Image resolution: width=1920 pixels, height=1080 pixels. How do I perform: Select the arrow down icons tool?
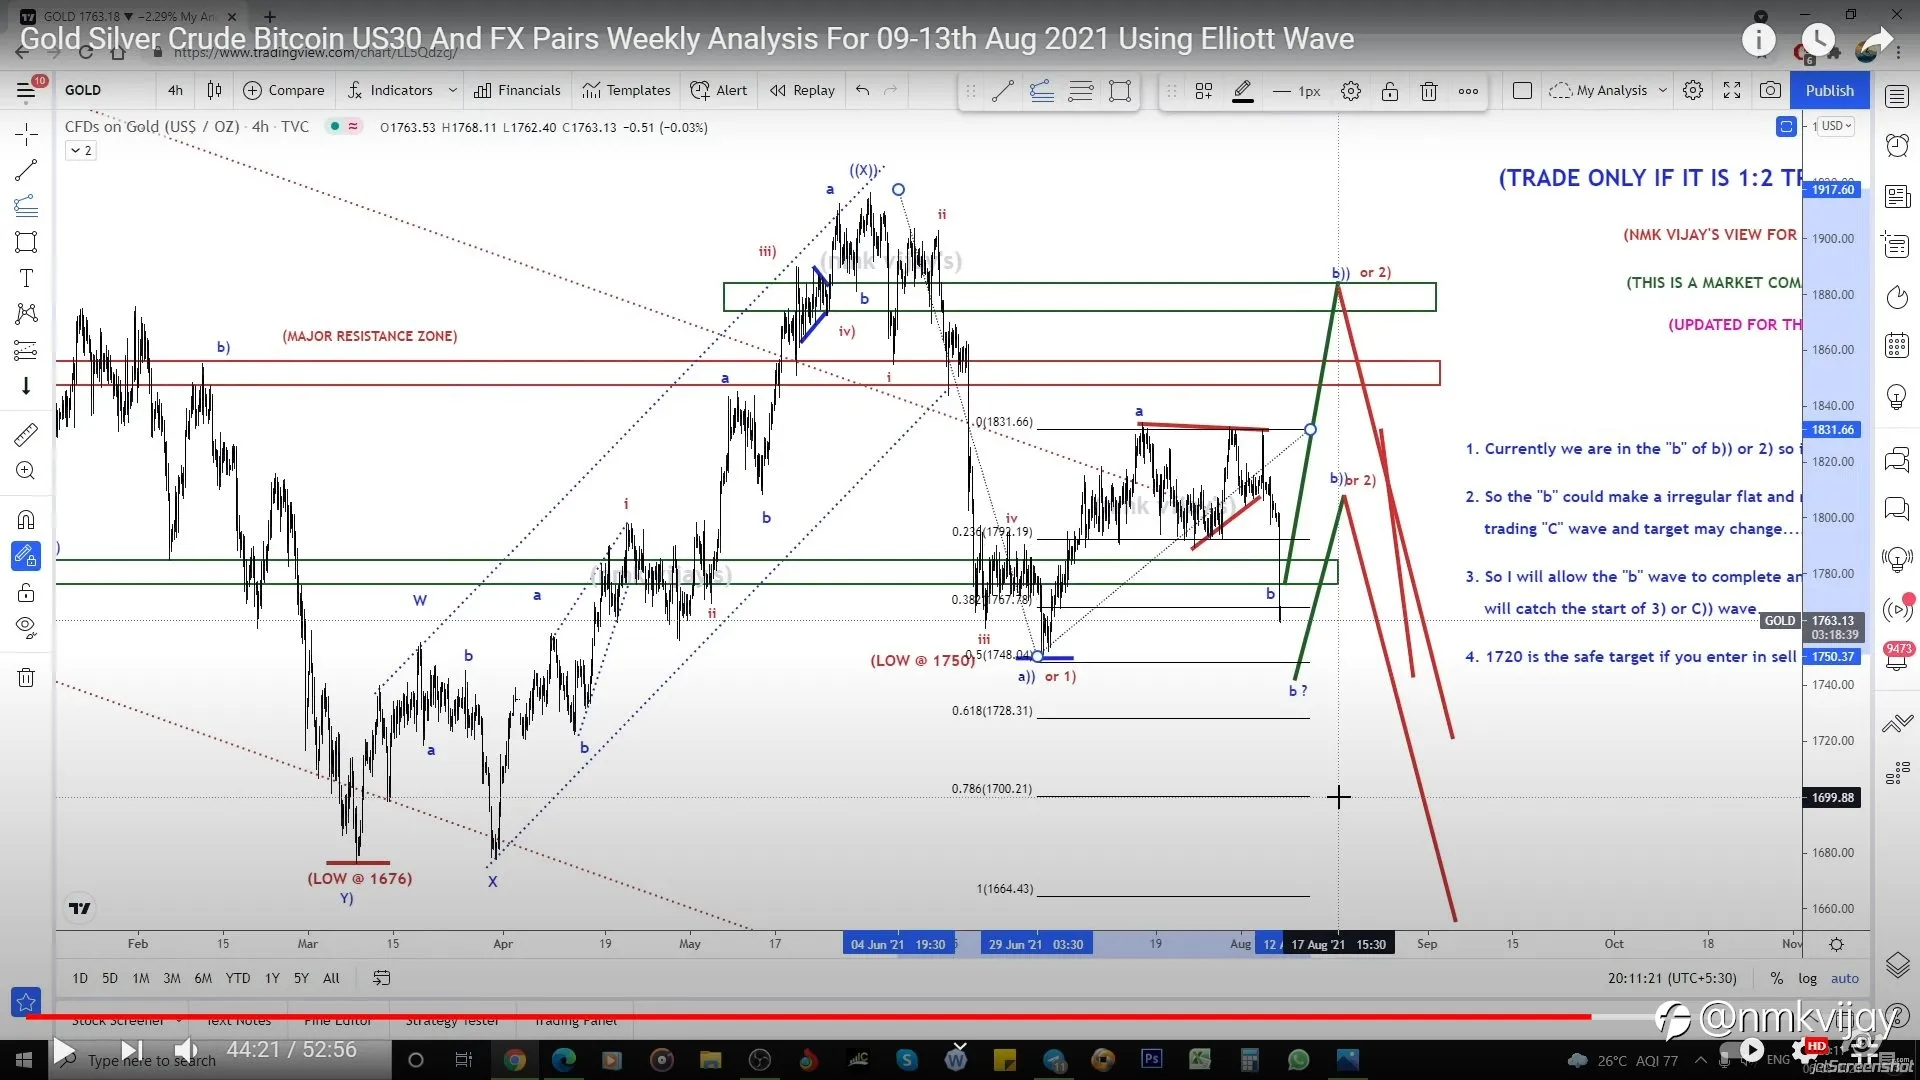26,386
